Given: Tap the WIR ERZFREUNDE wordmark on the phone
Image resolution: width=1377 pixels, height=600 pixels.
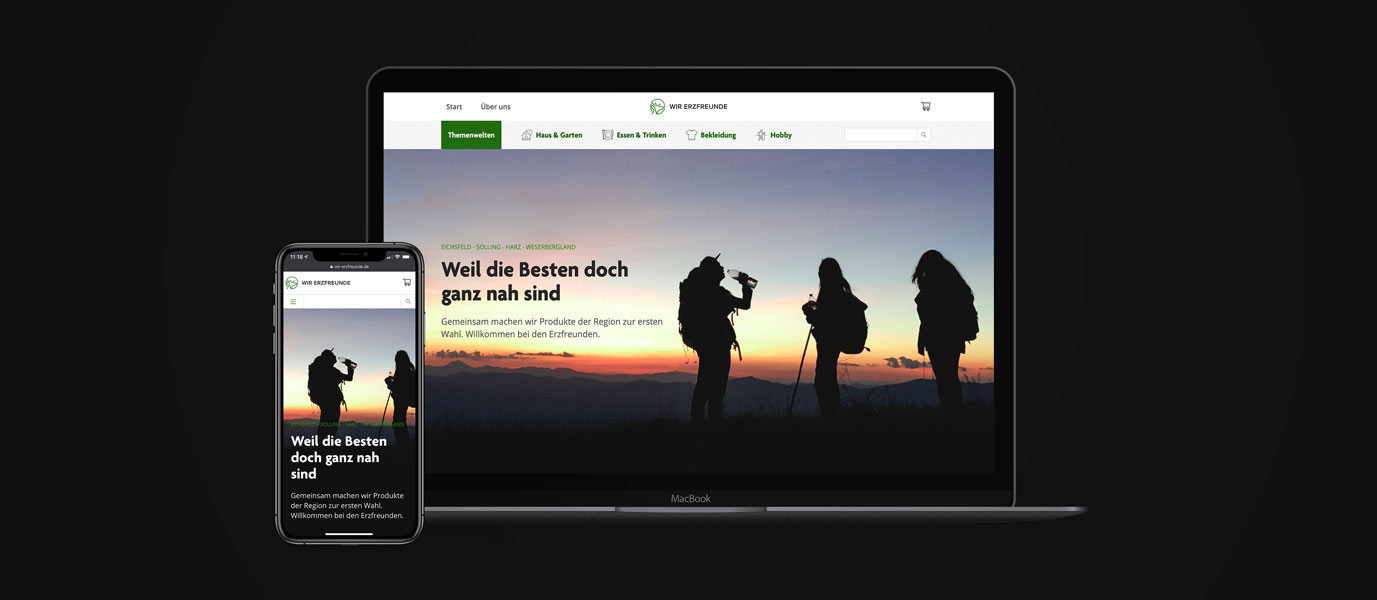Looking at the screenshot, I should (x=326, y=283).
